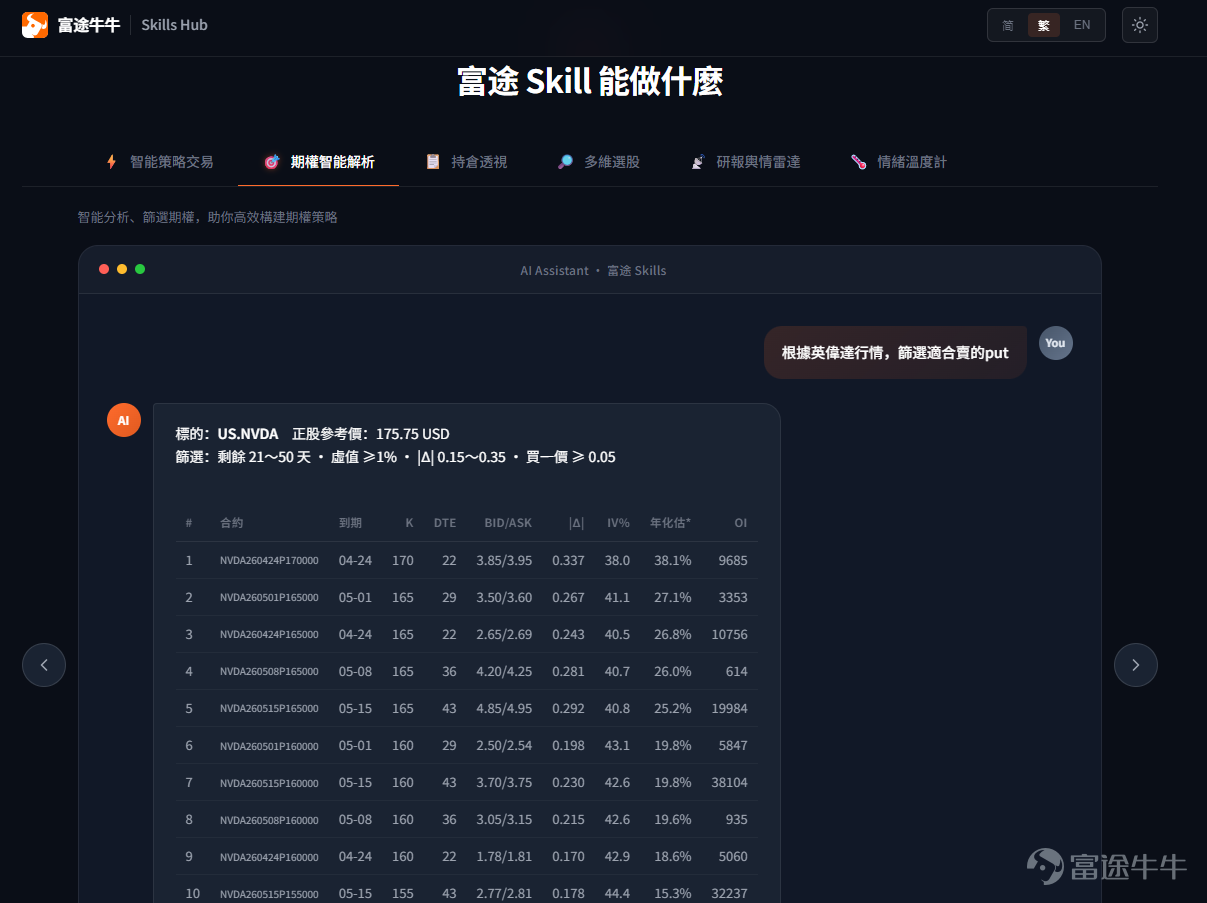Click the 年化估* column header
This screenshot has height=903, width=1207.
(x=670, y=523)
